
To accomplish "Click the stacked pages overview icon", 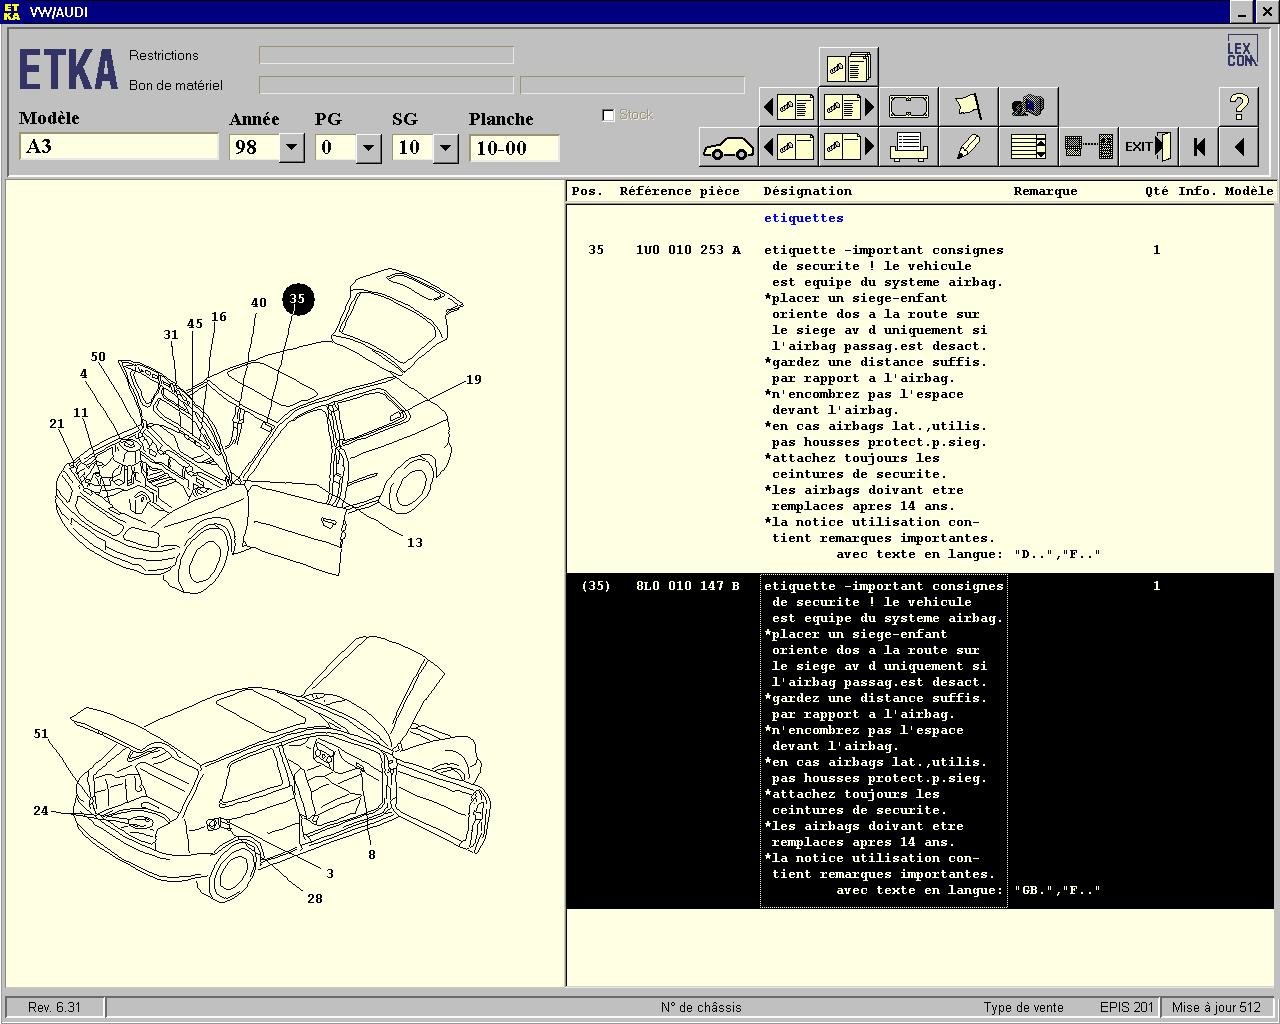I will (x=848, y=67).
